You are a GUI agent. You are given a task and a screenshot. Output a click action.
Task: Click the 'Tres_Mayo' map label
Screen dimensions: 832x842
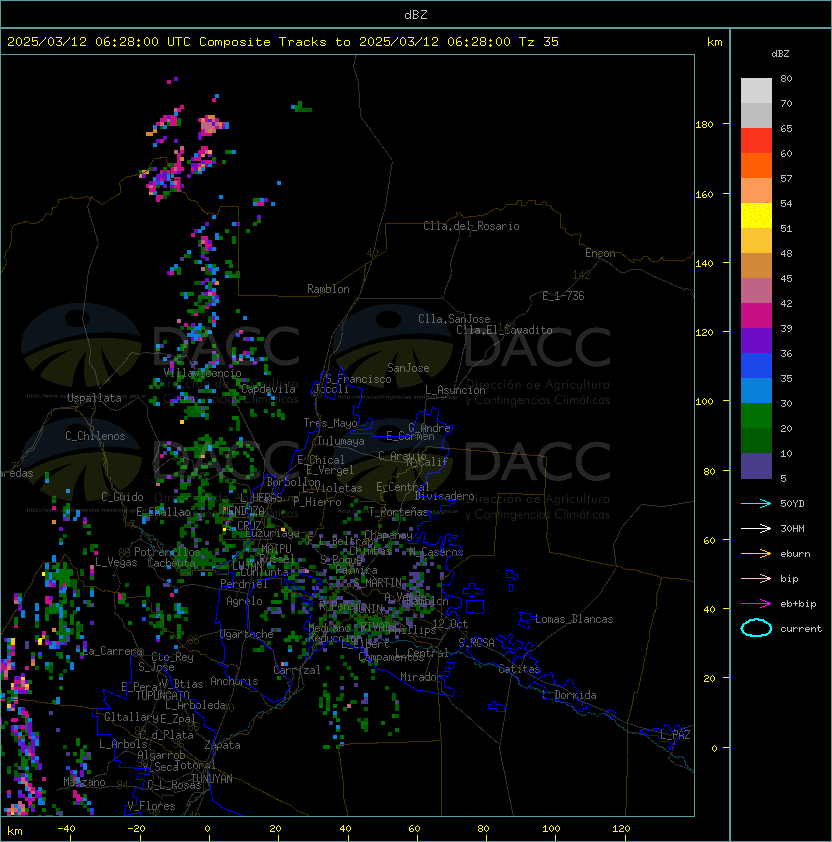point(330,423)
